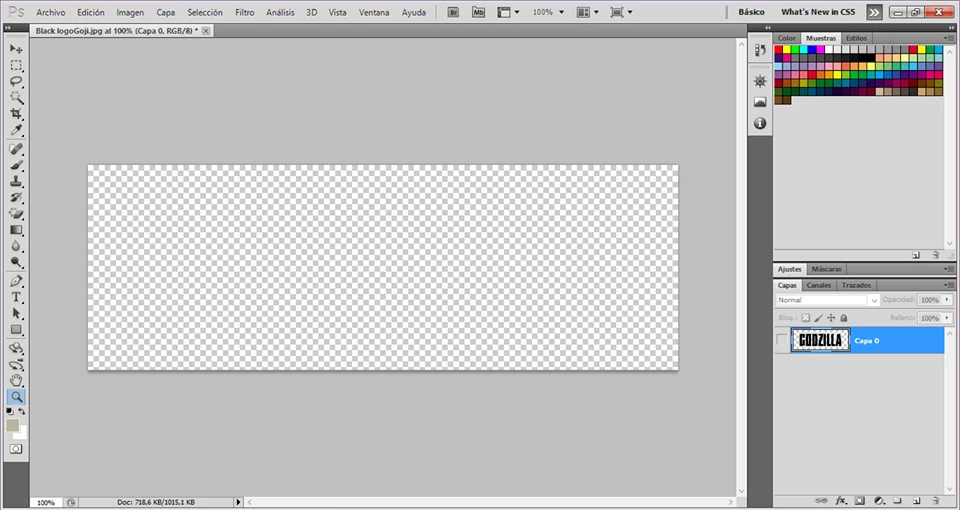The height and width of the screenshot is (510, 960).
Task: Launch Mini Bridge with Mb button
Action: click(x=478, y=12)
